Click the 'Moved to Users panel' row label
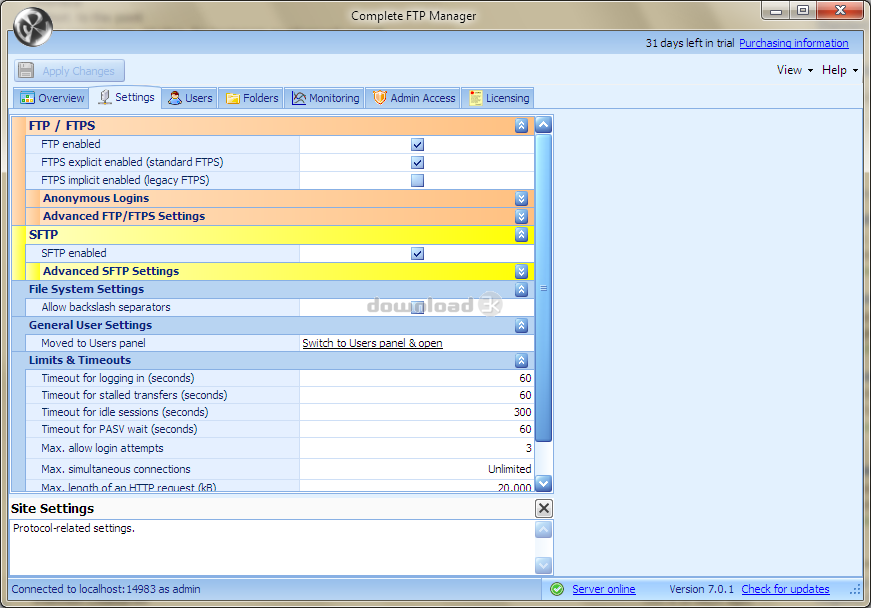 click(93, 343)
